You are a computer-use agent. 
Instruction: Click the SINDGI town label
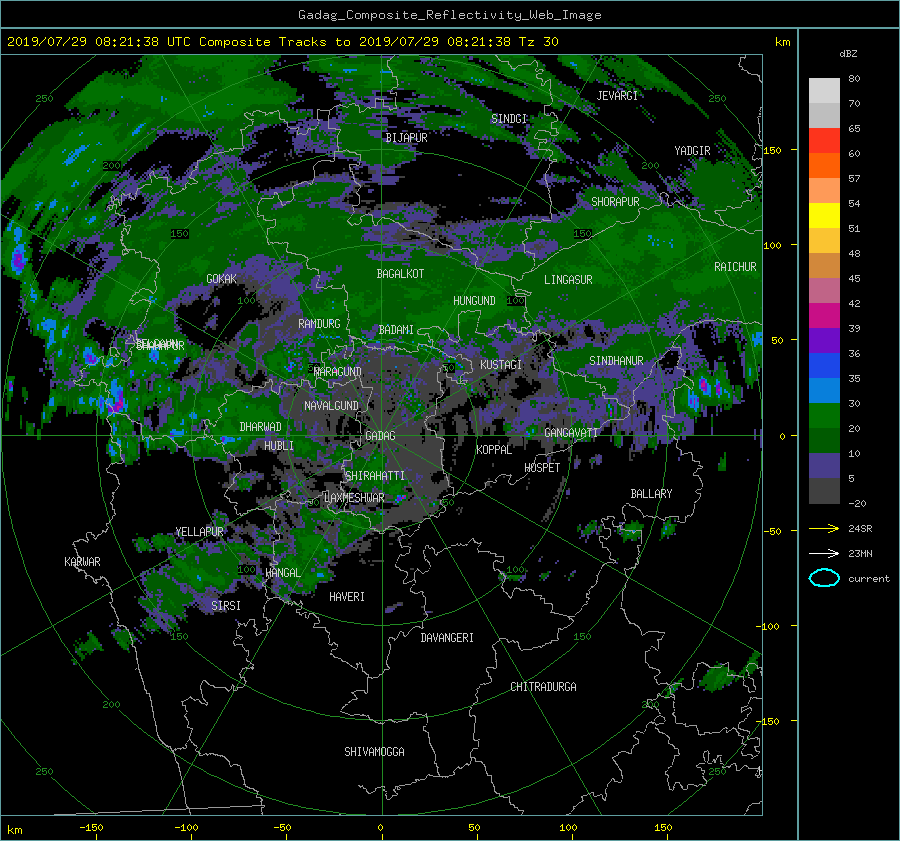pyautogui.click(x=509, y=119)
